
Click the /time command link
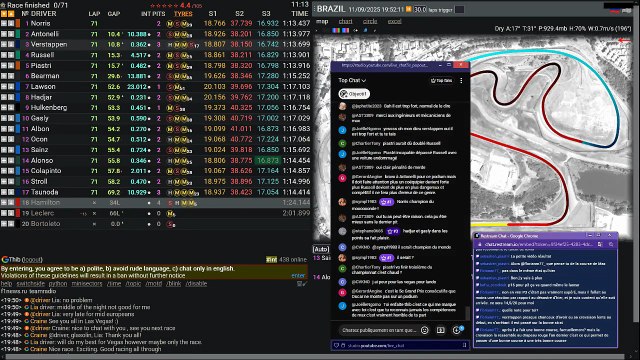point(114,284)
